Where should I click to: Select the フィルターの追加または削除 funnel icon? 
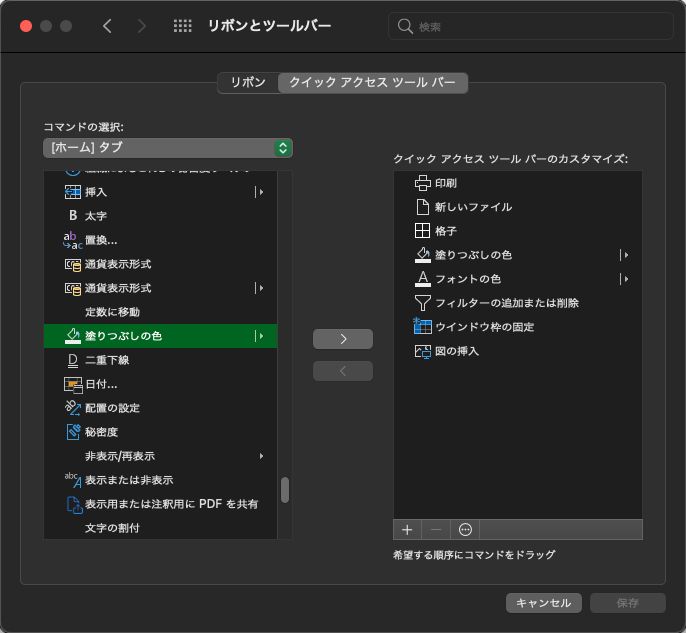(x=422, y=303)
